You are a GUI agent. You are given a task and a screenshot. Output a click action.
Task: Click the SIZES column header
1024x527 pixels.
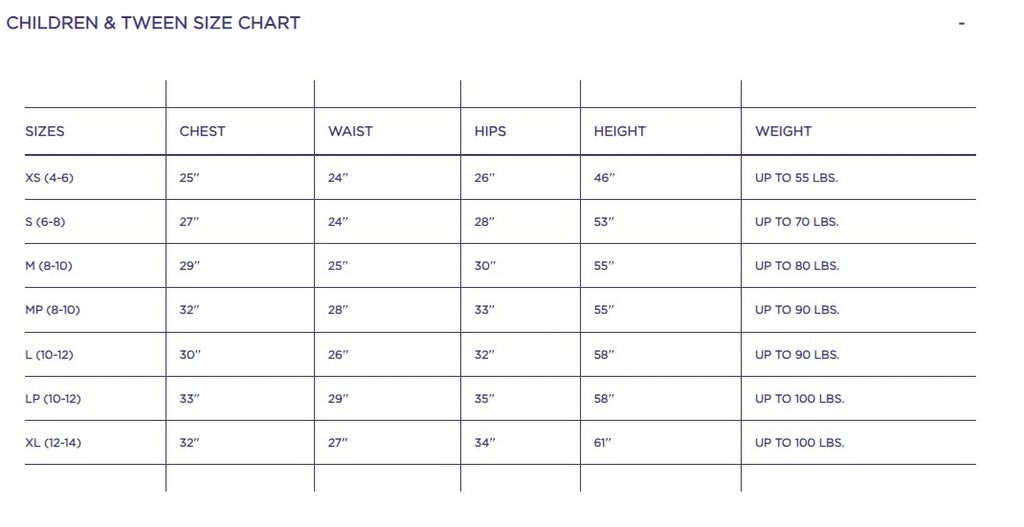pyautogui.click(x=45, y=131)
